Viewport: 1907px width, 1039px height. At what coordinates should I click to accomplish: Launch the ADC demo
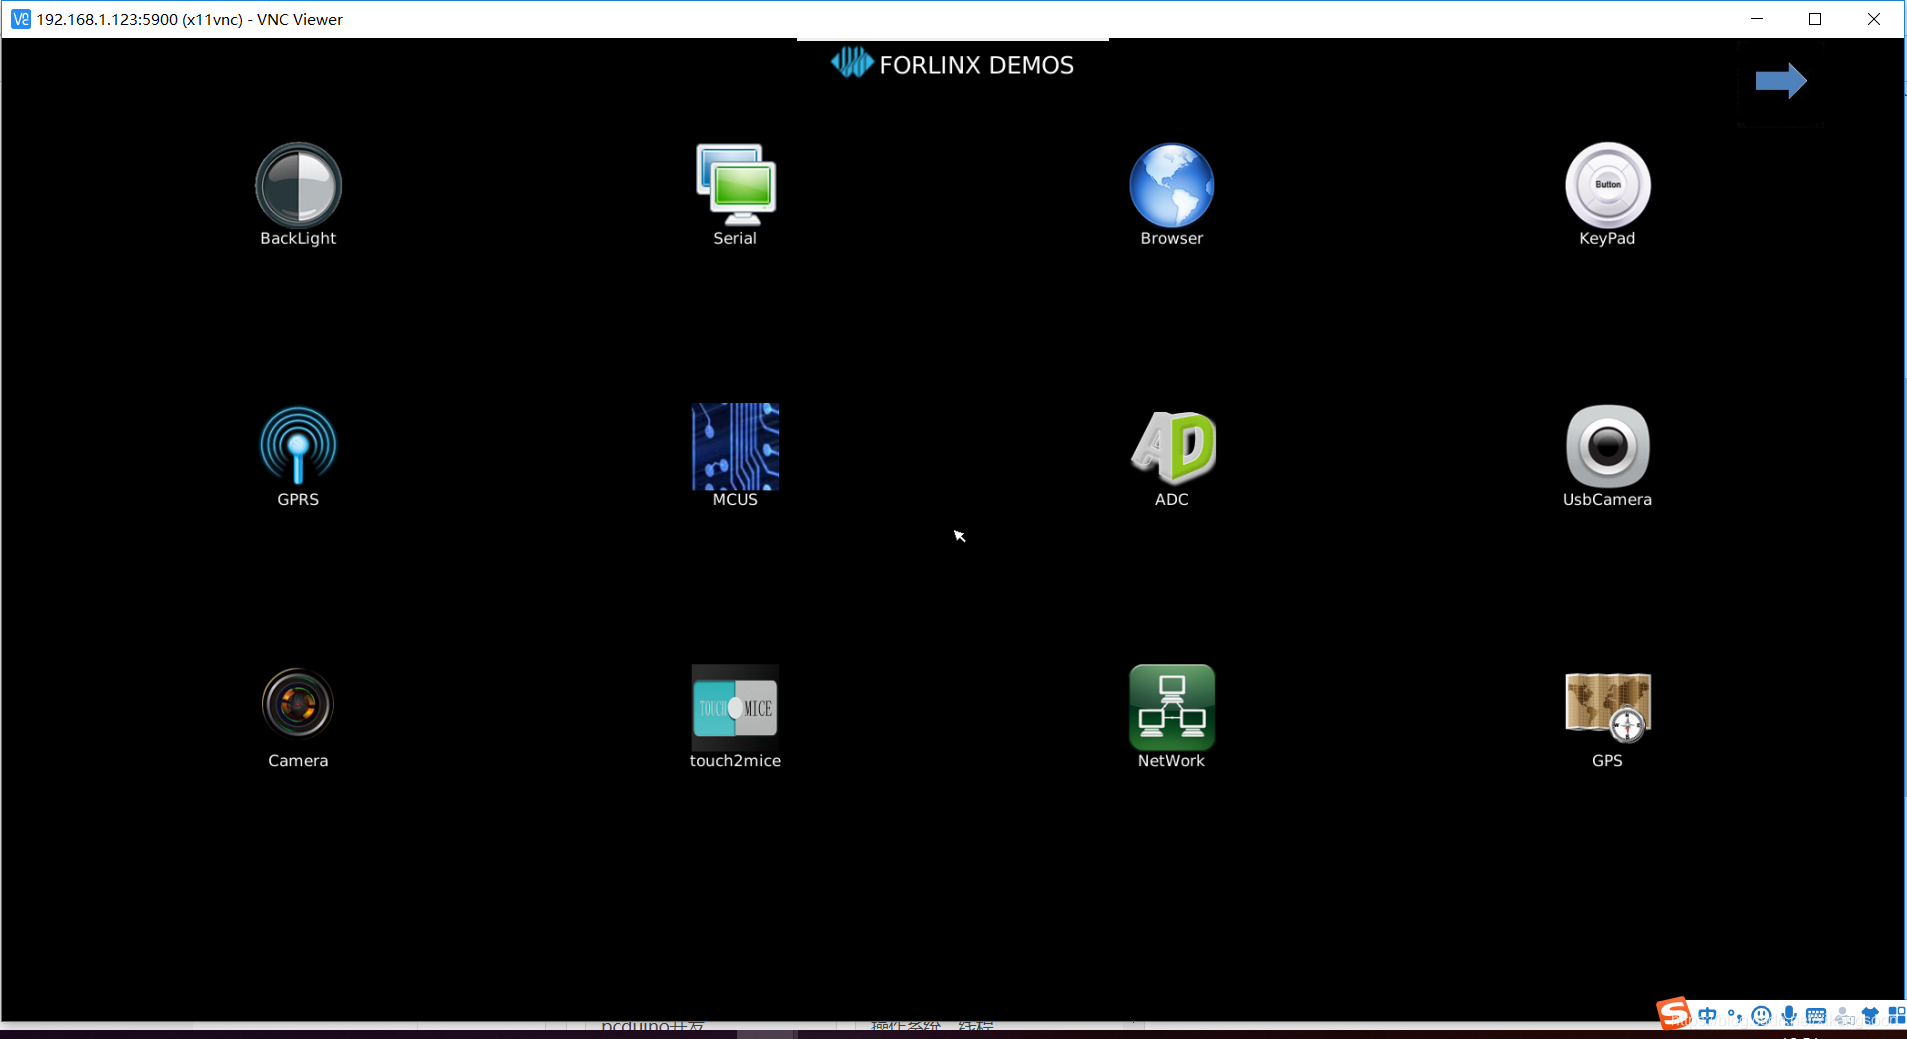tap(1171, 446)
